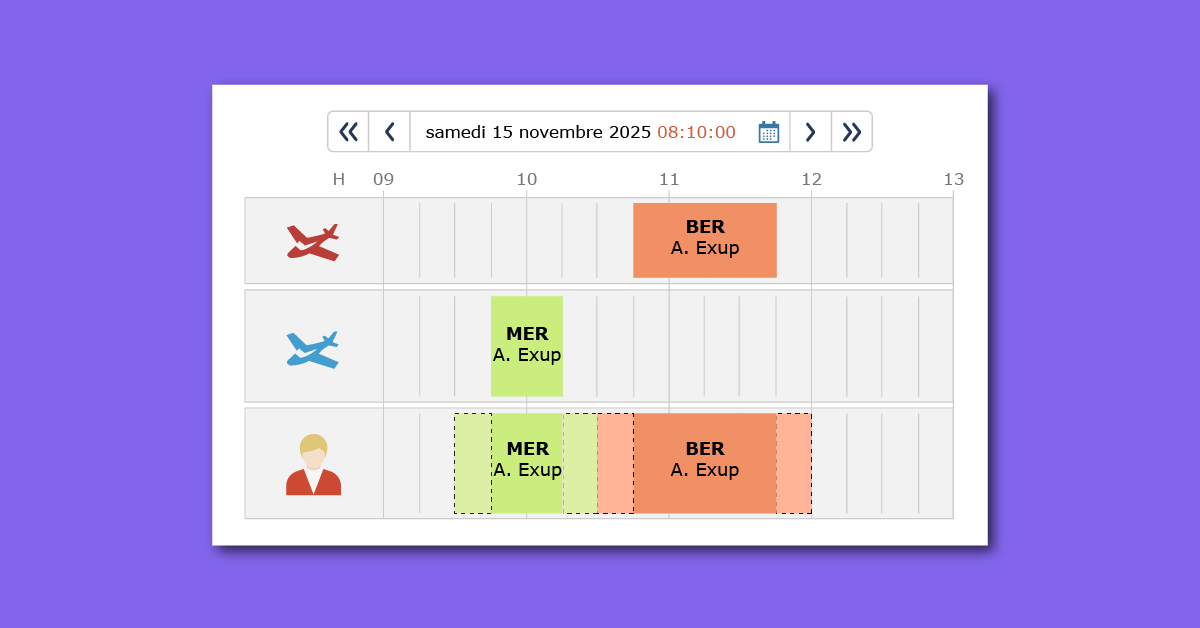Screen dimensions: 1200x628
Task: Open the BER booking on red airplane row
Action: 705,240
